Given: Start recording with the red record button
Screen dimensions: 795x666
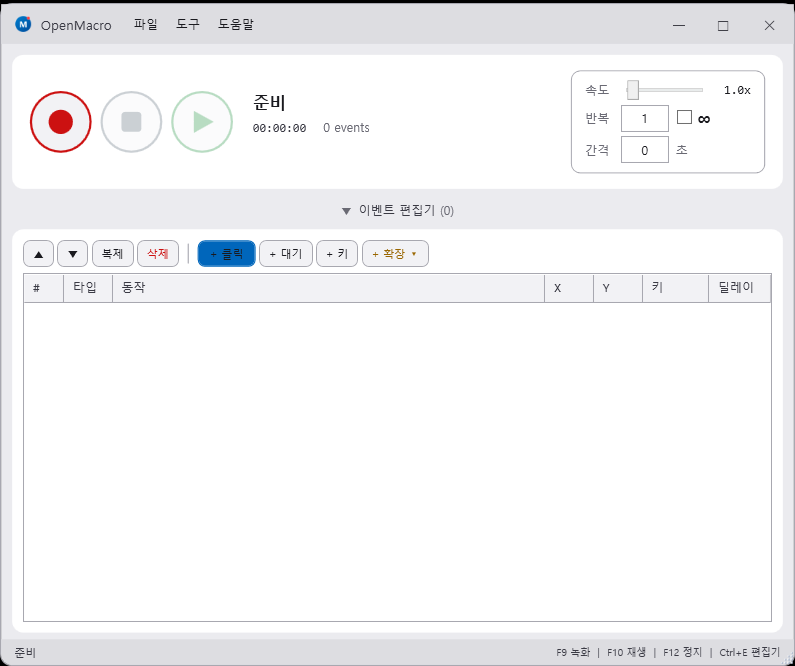Looking at the screenshot, I should (61, 122).
